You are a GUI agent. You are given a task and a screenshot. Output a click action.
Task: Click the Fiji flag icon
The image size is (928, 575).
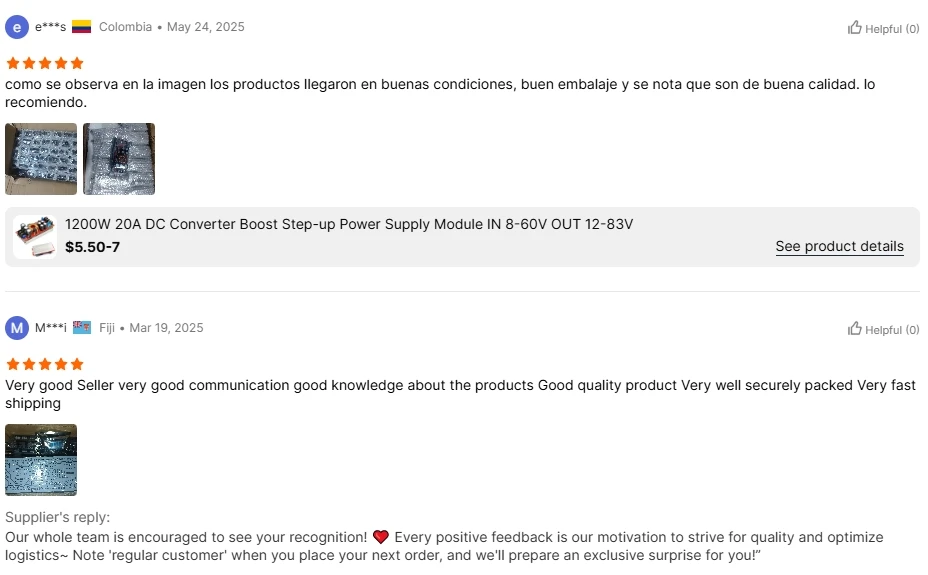click(x=82, y=328)
